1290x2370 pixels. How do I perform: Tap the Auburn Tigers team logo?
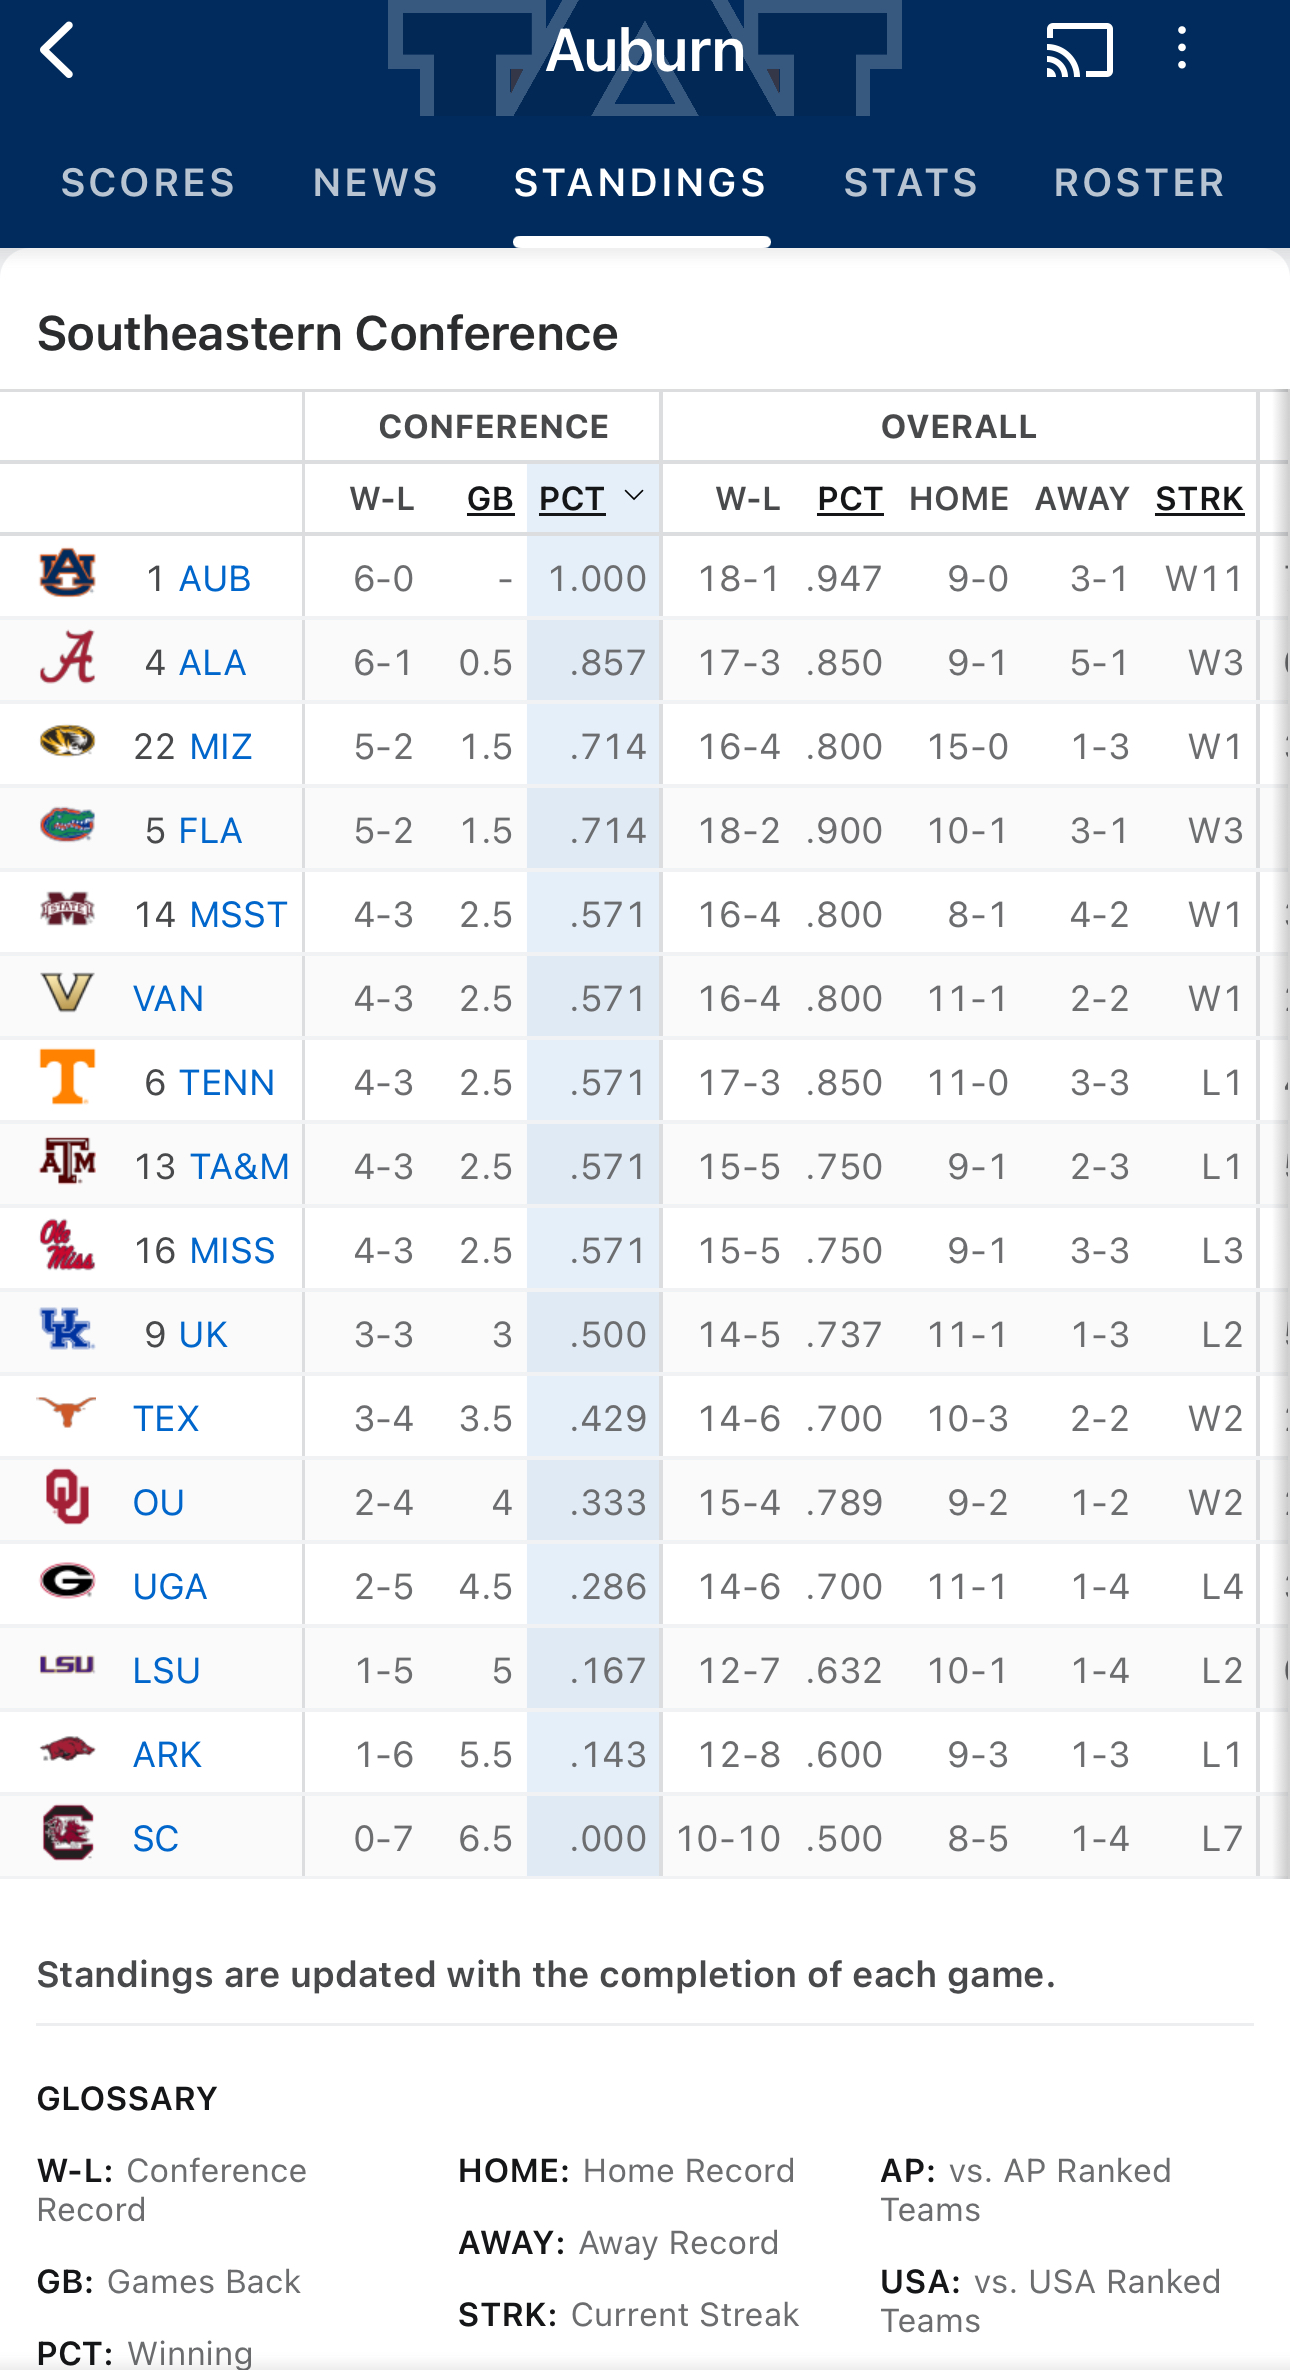click(x=67, y=574)
